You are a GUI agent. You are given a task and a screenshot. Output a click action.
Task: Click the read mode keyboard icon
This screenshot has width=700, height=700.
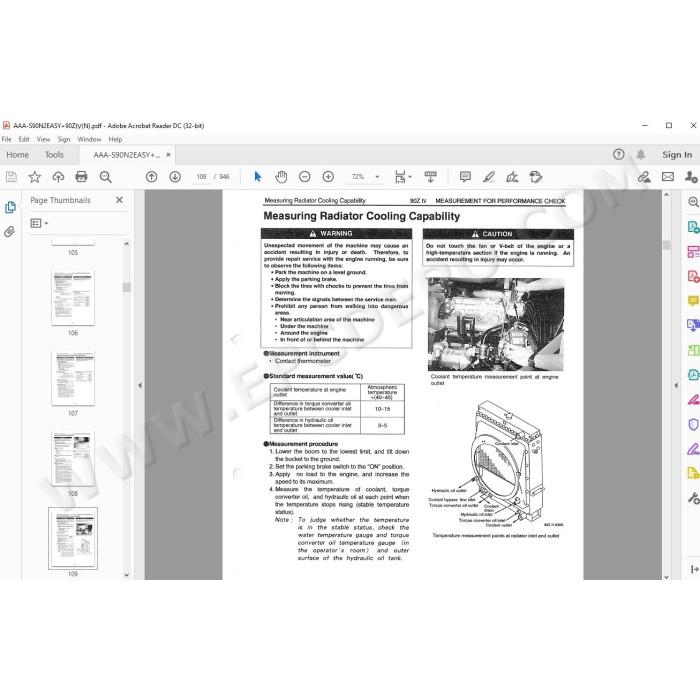tap(430, 177)
